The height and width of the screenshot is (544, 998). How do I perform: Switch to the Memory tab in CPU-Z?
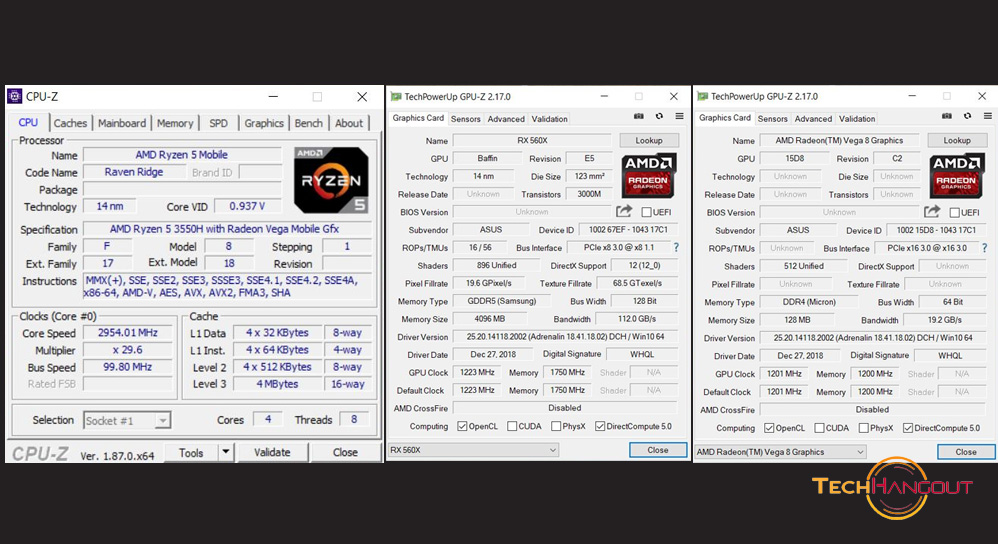pos(174,123)
